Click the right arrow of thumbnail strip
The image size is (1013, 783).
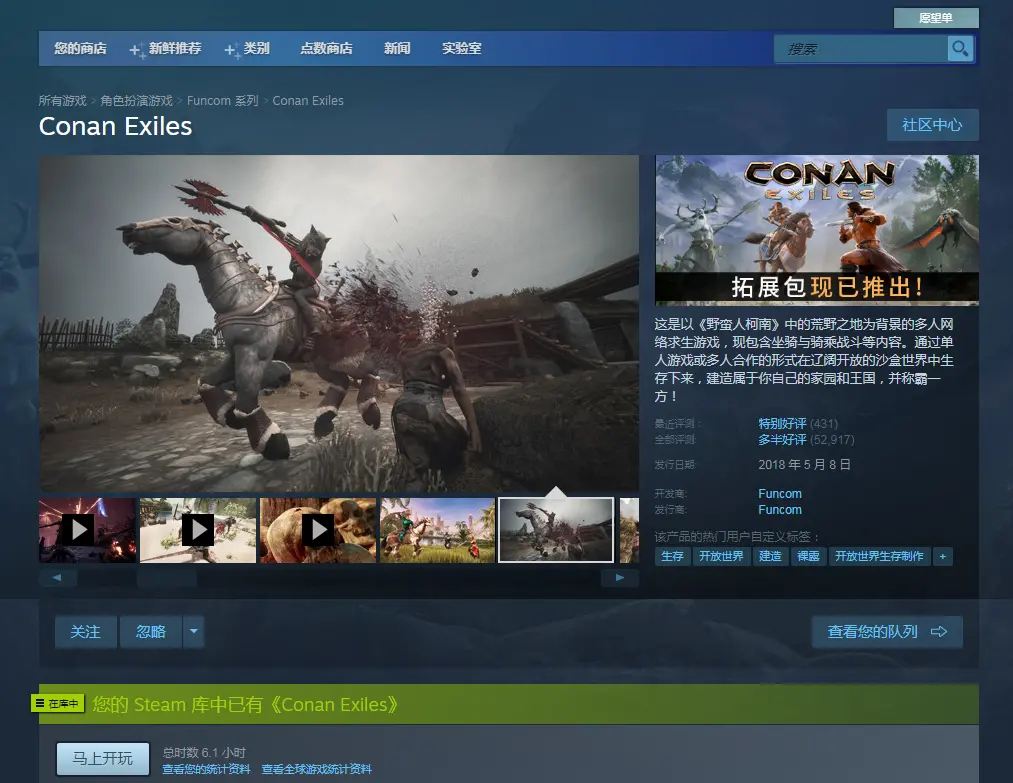(620, 578)
